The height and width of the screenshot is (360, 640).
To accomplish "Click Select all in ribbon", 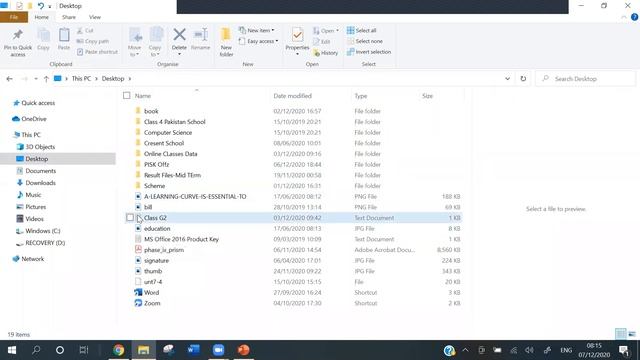I will tap(362, 31).
